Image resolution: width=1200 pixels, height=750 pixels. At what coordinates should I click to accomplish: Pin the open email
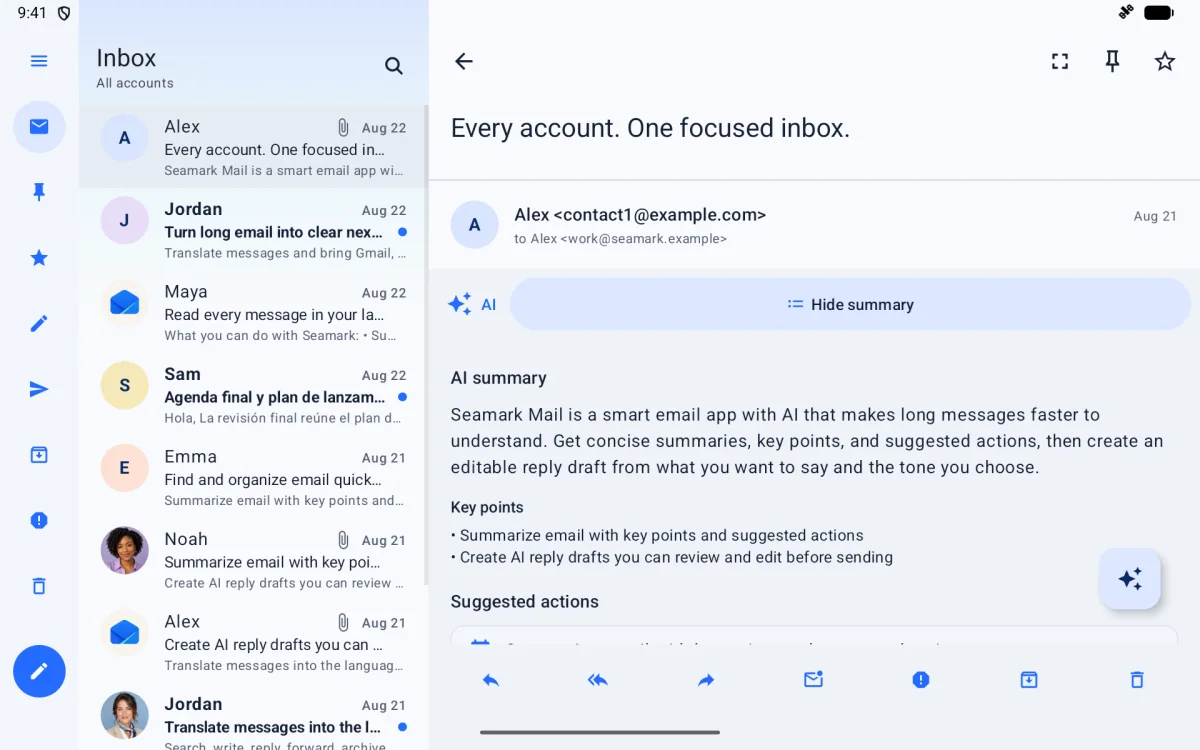[1112, 61]
